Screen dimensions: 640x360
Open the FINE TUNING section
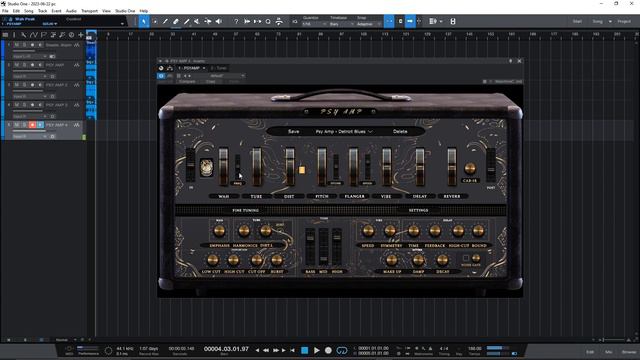coord(246,210)
